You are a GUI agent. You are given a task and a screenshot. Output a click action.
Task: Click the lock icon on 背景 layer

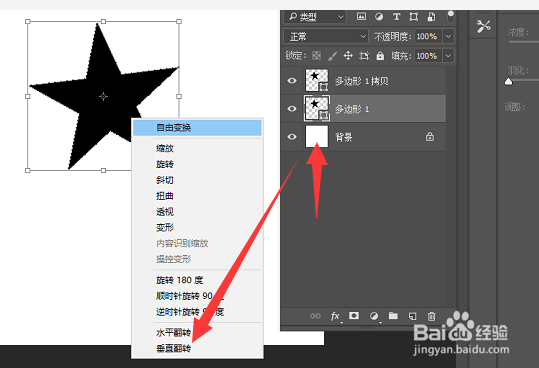[x=430, y=137]
